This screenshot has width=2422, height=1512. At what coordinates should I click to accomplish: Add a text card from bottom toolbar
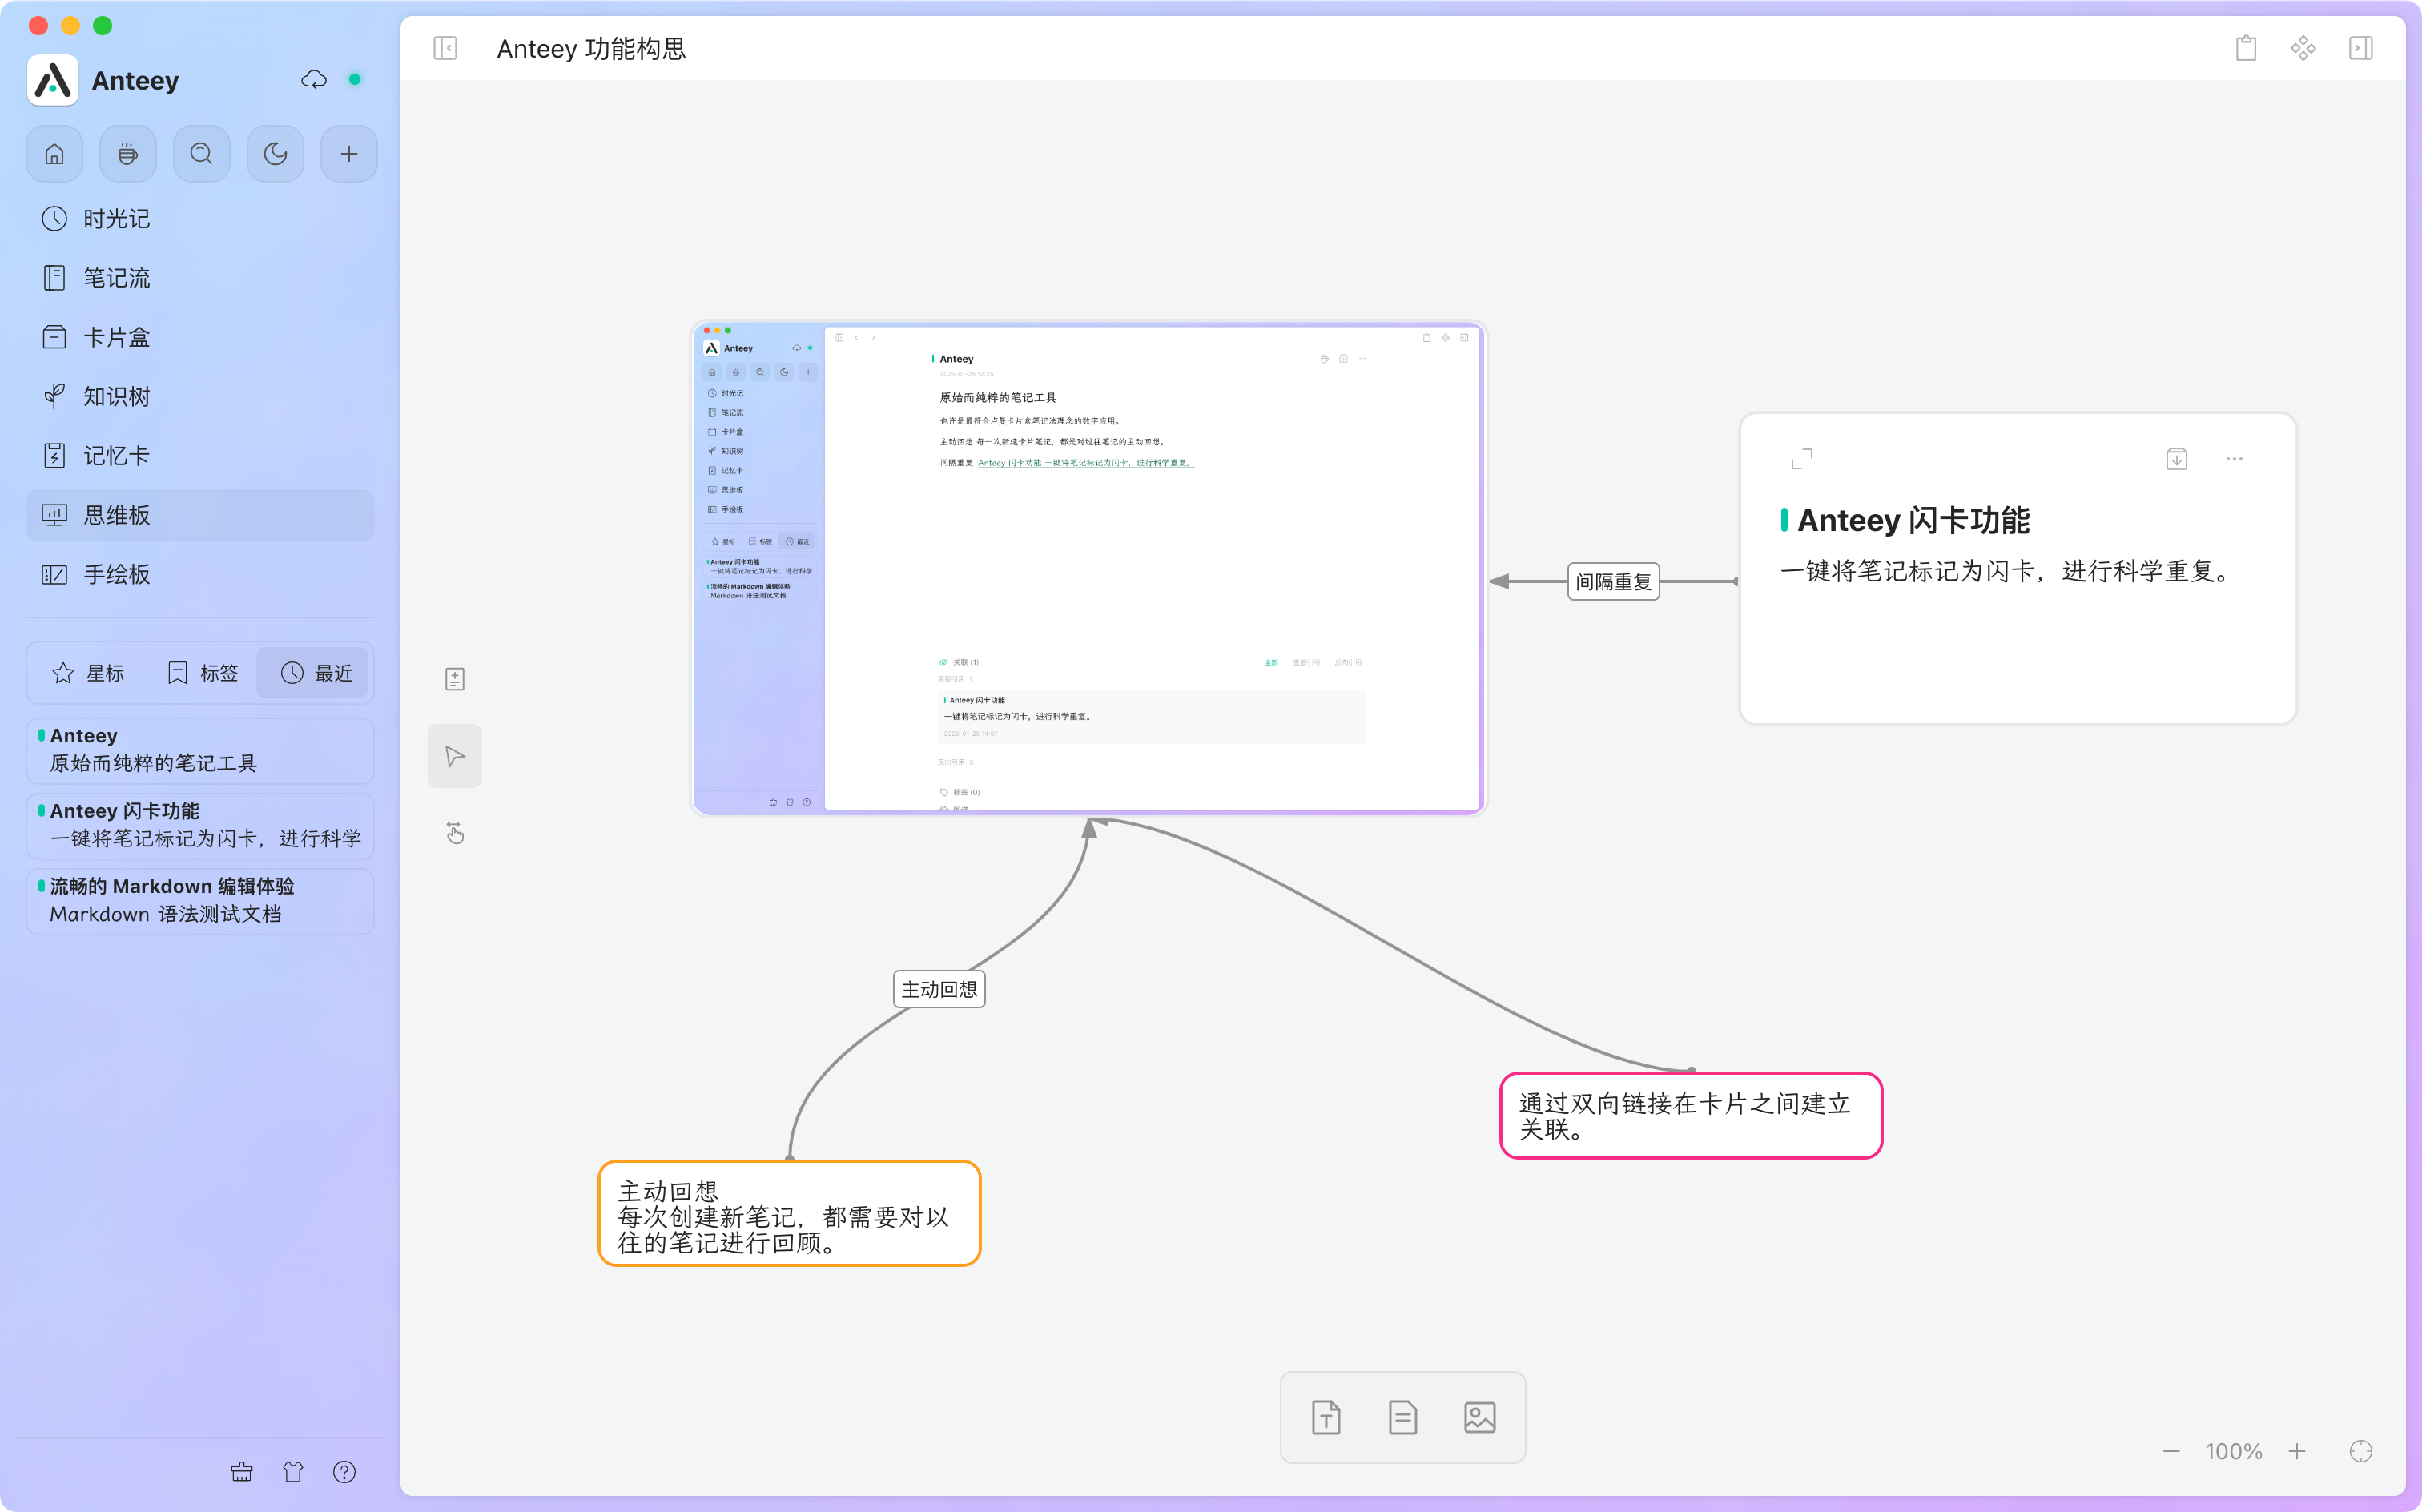1326,1417
